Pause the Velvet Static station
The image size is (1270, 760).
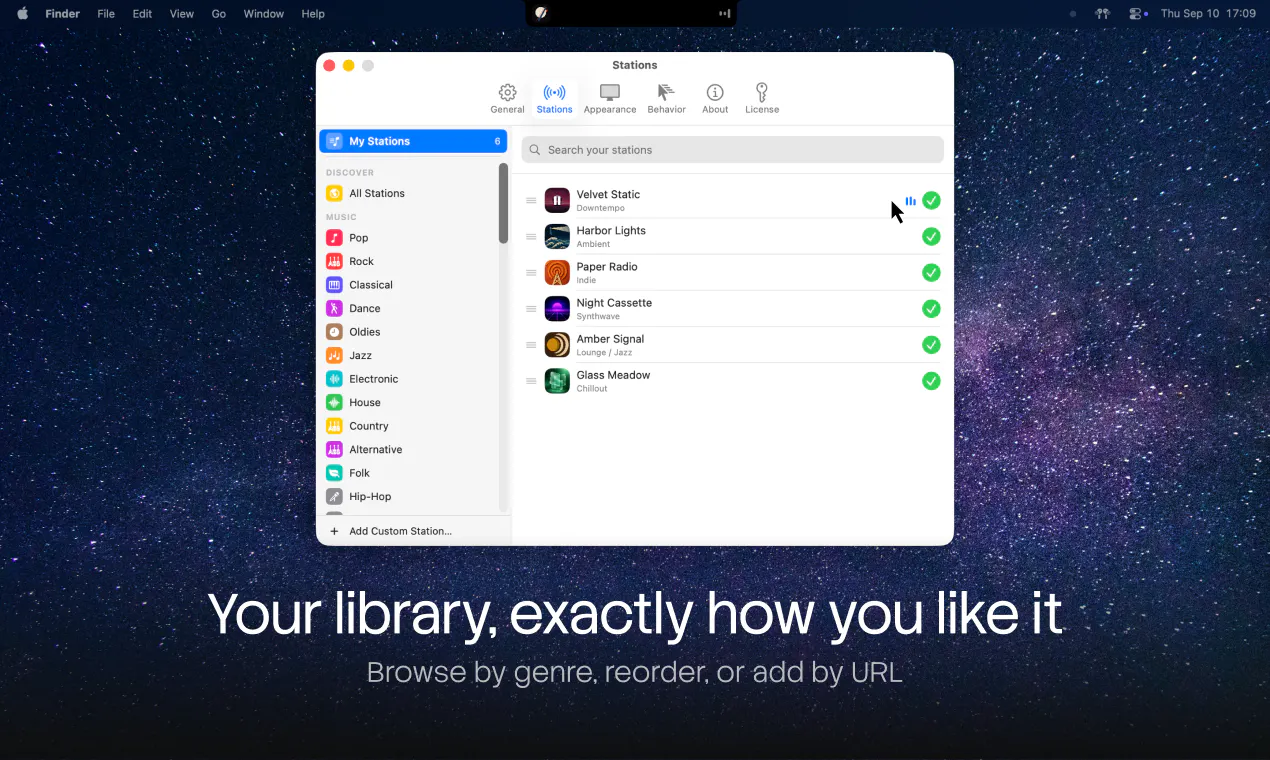(x=557, y=200)
